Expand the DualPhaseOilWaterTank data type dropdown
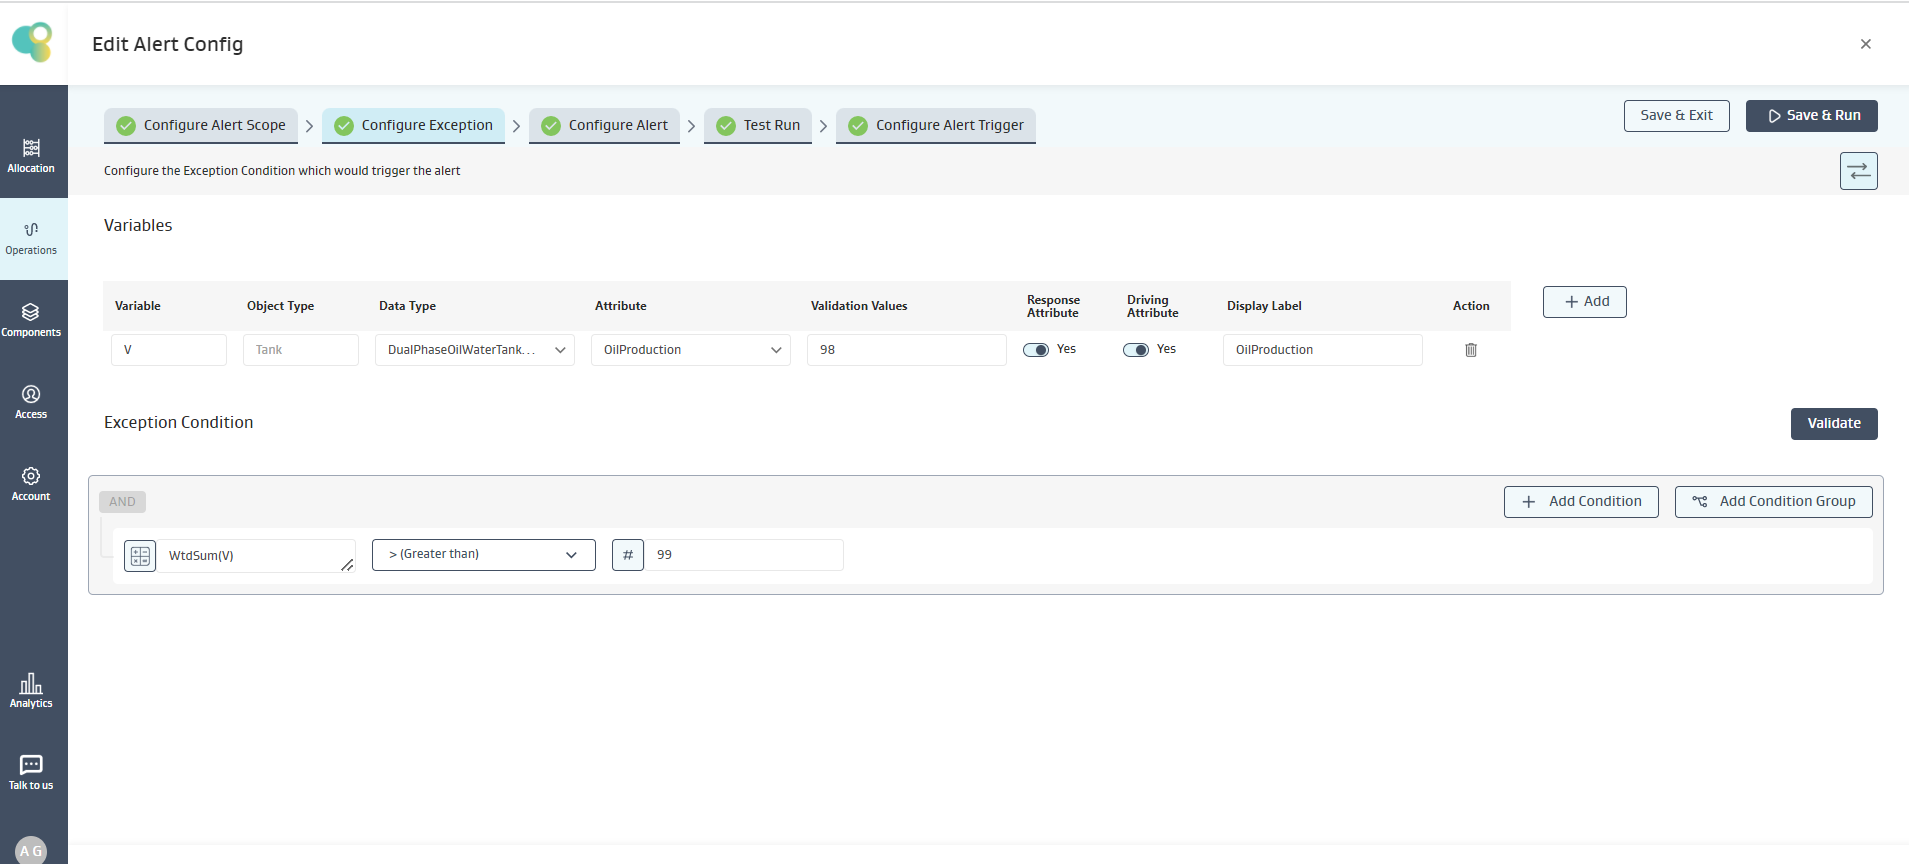This screenshot has width=1909, height=864. 475,350
